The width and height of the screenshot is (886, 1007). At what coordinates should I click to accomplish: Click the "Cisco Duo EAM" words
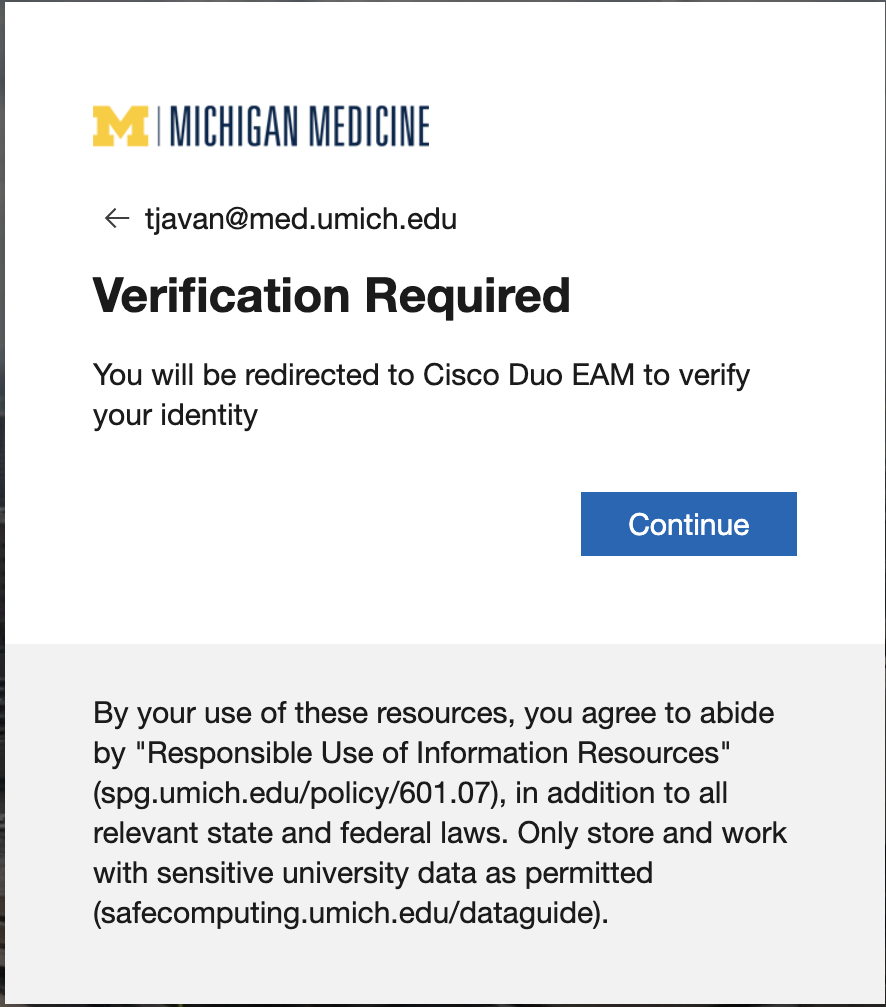coord(528,375)
